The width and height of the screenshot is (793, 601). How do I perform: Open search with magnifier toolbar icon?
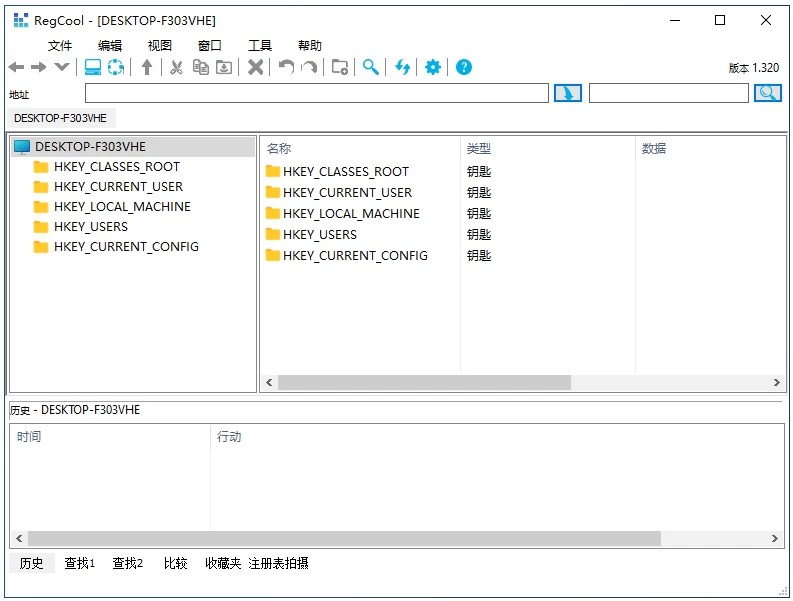370,67
